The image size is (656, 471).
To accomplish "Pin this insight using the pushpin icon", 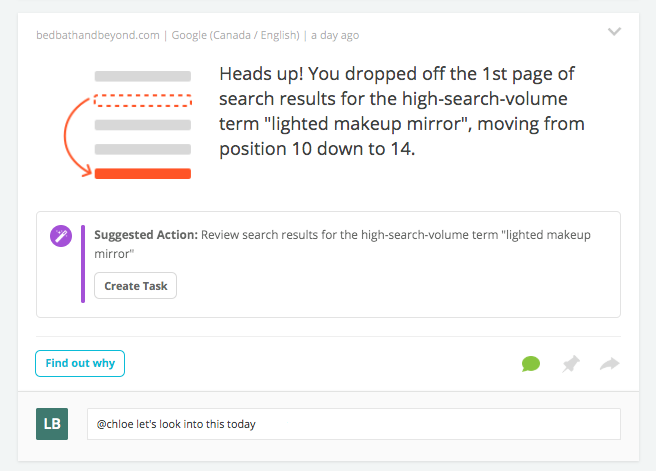I will 571,363.
